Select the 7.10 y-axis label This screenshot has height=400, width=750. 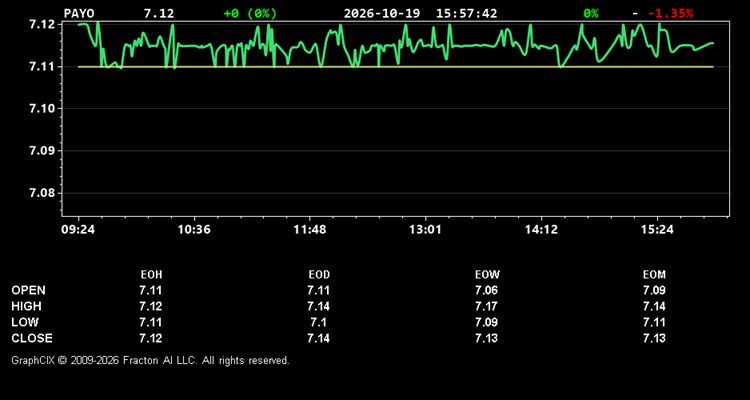42,109
